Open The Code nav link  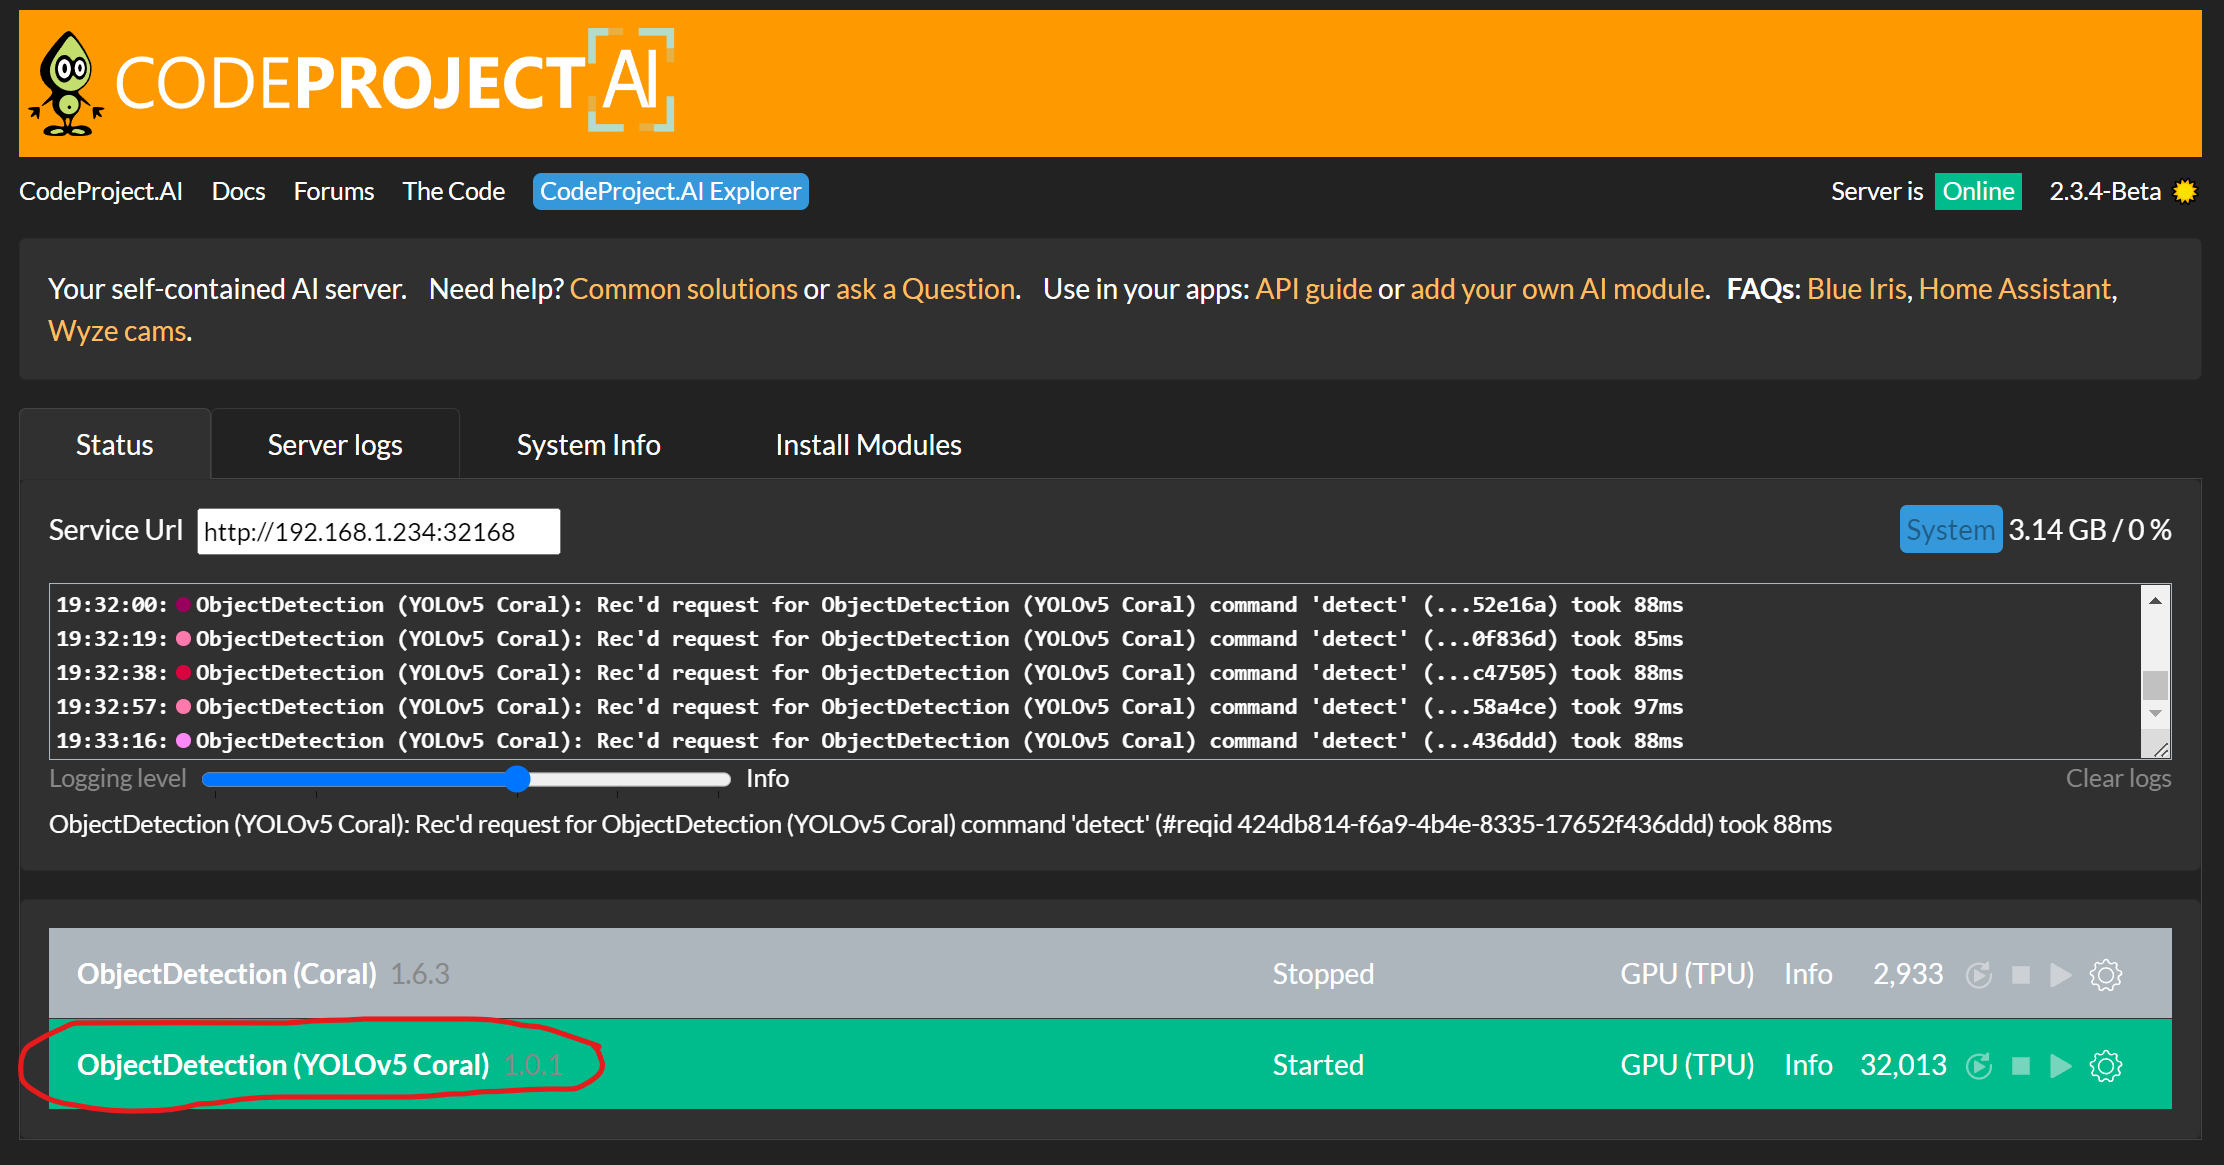click(453, 191)
